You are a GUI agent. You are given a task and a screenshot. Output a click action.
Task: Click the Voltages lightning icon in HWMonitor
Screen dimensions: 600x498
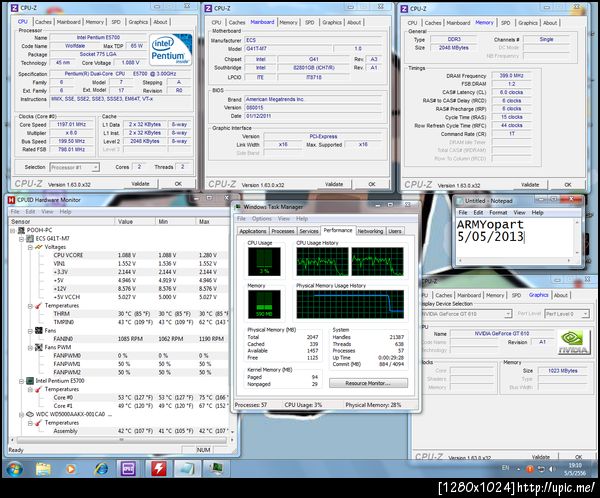tap(39, 247)
